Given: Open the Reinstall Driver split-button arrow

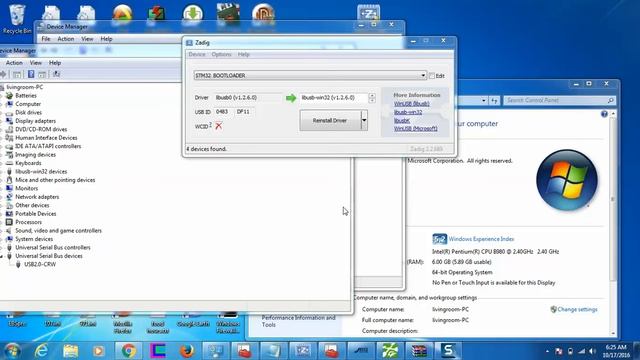Looking at the screenshot, I should 364,120.
